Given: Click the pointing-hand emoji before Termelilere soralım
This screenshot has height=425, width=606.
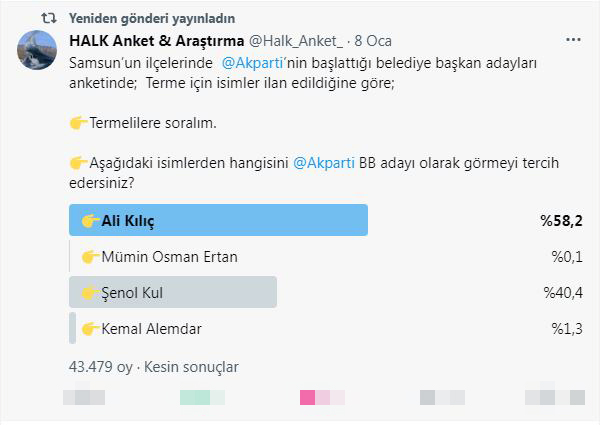Looking at the screenshot, I should pyautogui.click(x=78, y=123).
